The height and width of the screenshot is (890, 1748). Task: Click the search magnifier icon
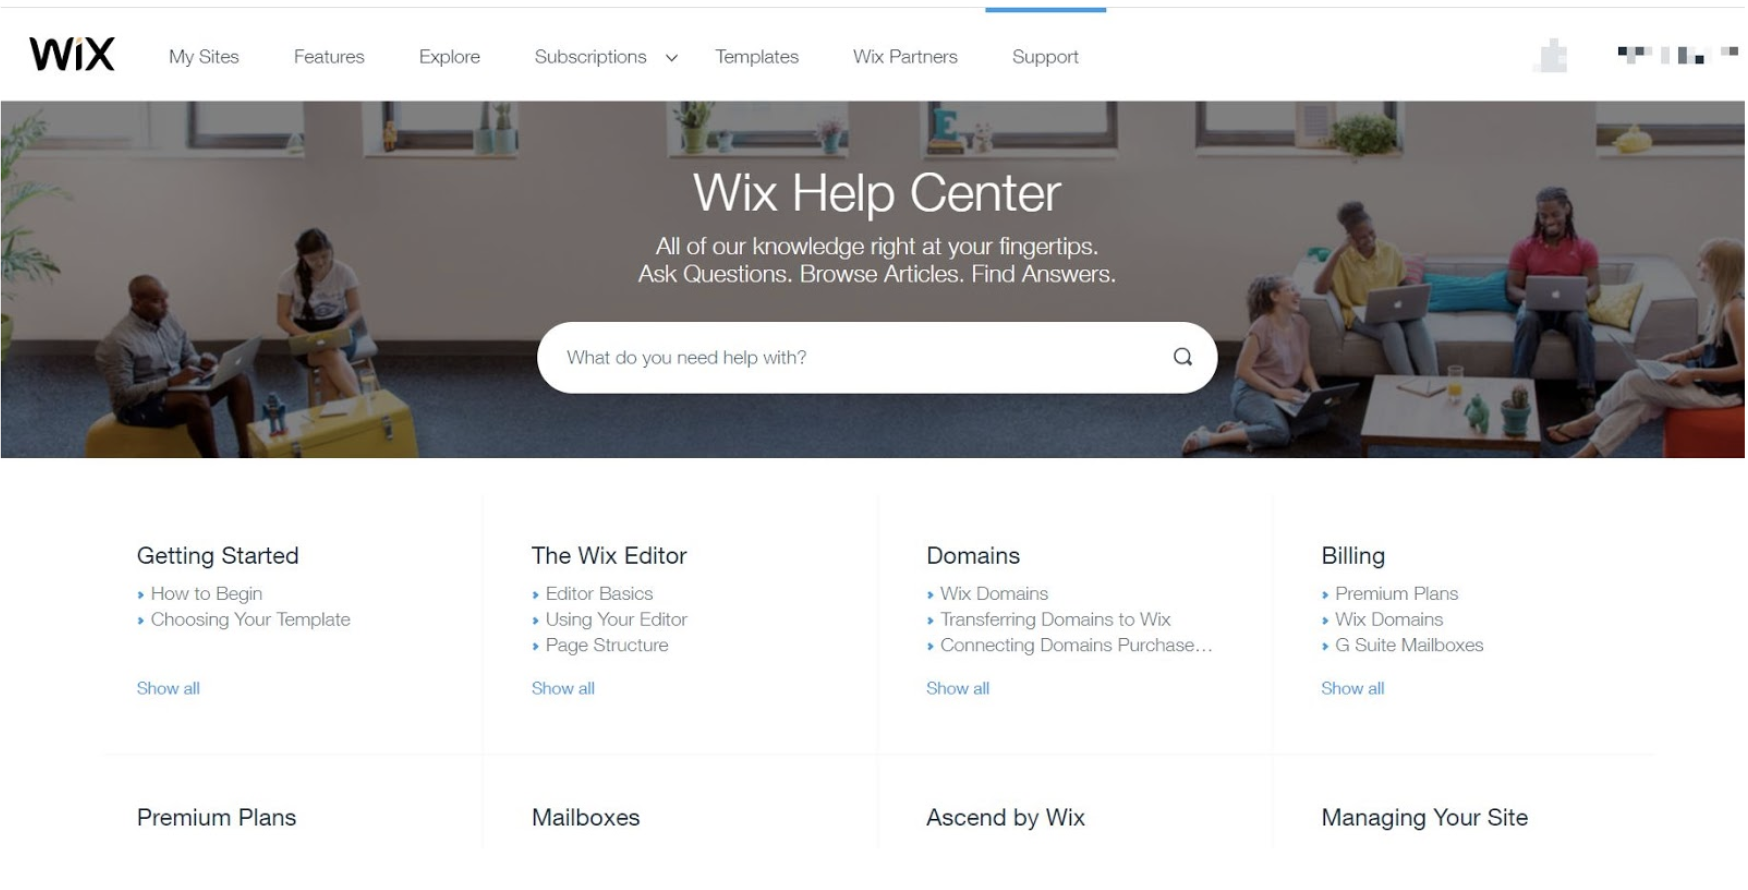click(1182, 357)
